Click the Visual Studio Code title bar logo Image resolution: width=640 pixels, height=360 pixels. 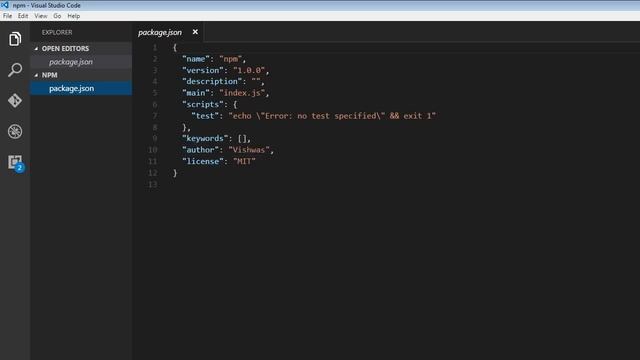coord(5,5)
